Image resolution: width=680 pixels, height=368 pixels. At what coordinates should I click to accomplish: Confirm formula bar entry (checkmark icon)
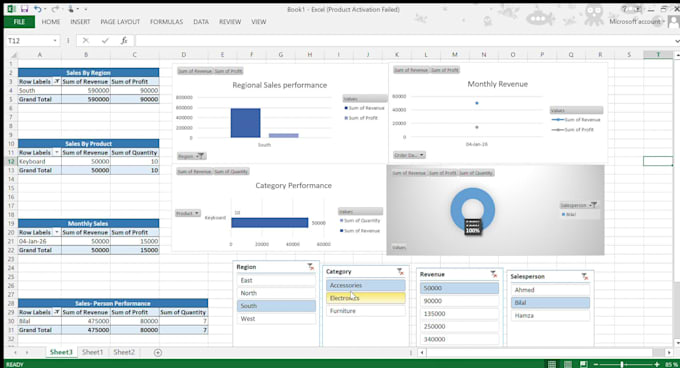pyautogui.click(x=105, y=40)
